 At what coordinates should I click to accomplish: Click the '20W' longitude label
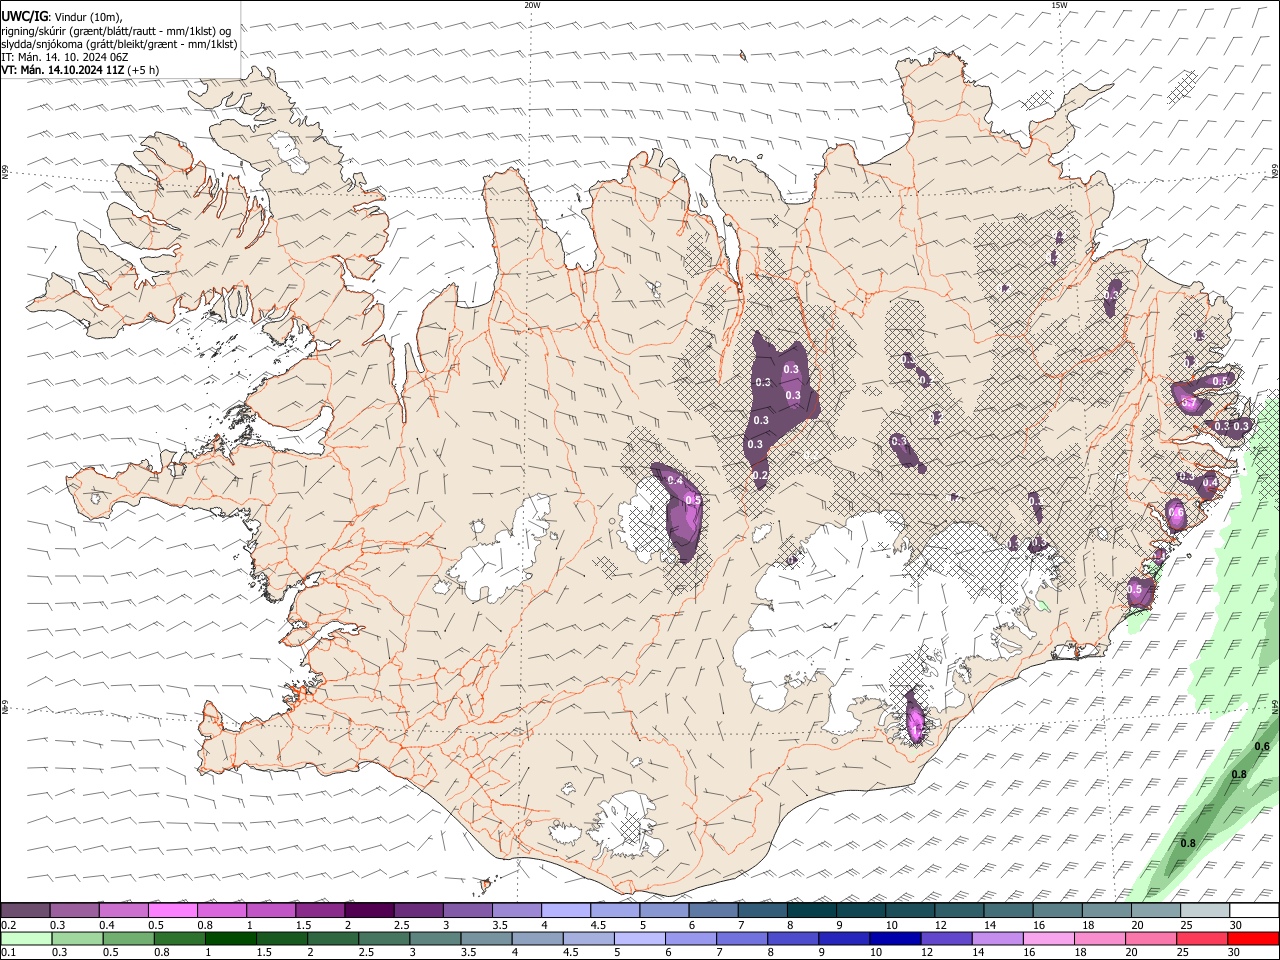tap(532, 5)
